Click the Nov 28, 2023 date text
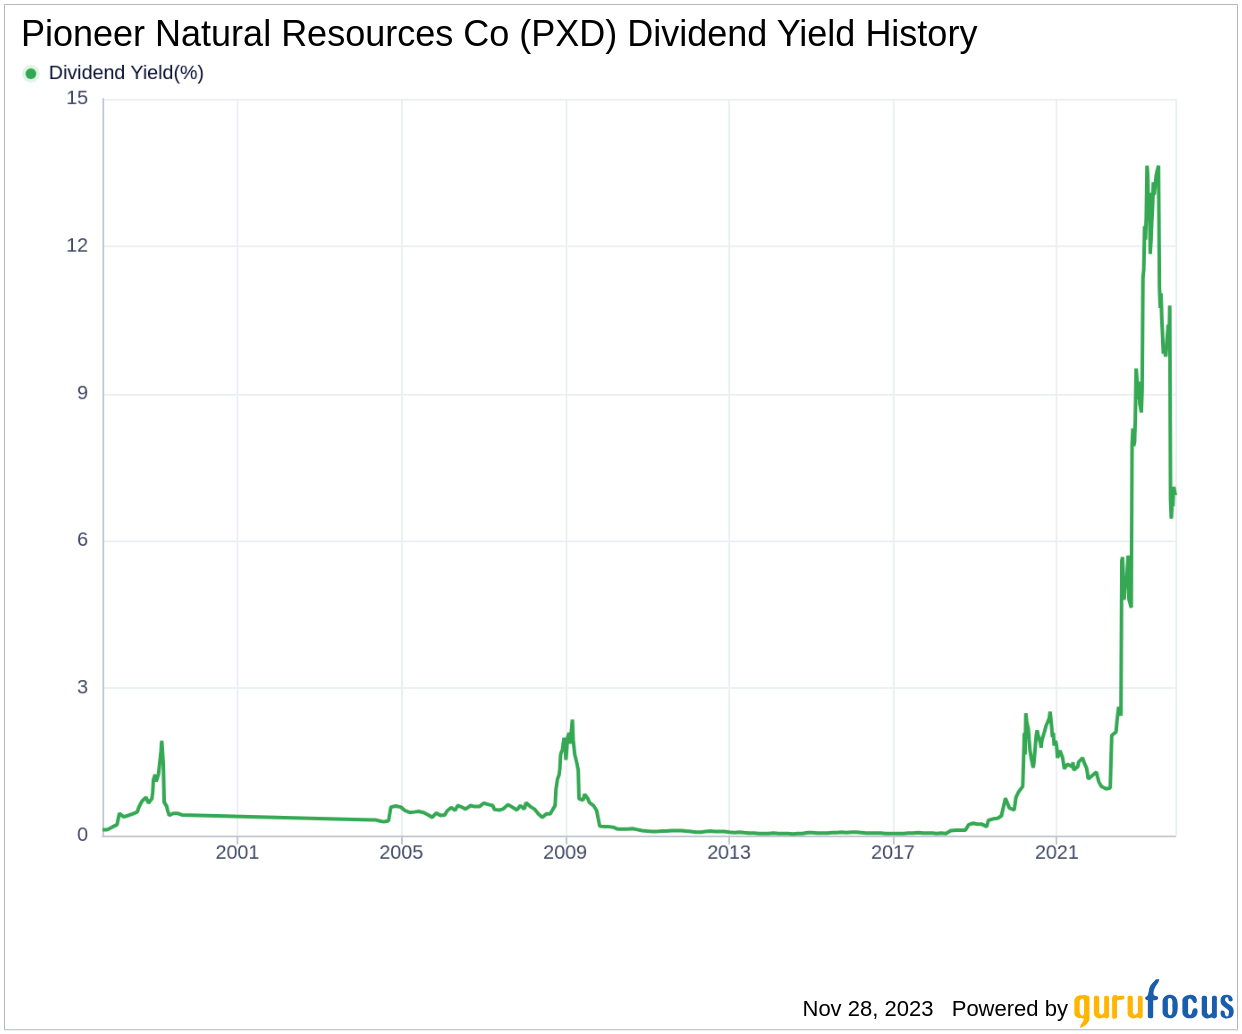The height and width of the screenshot is (1034, 1242). point(867,1008)
